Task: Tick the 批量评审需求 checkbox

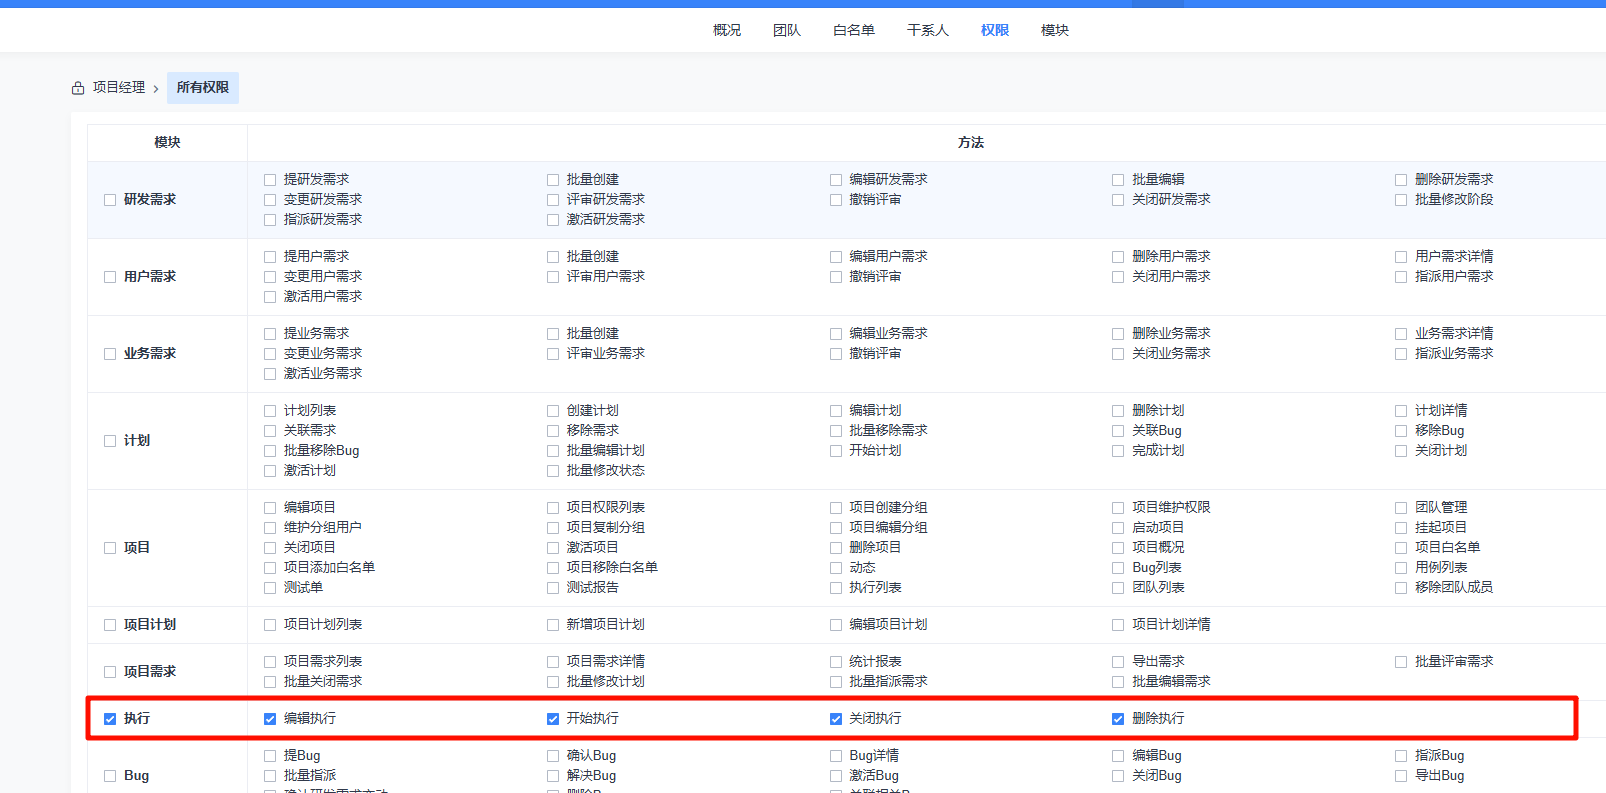Action: coord(1401,662)
